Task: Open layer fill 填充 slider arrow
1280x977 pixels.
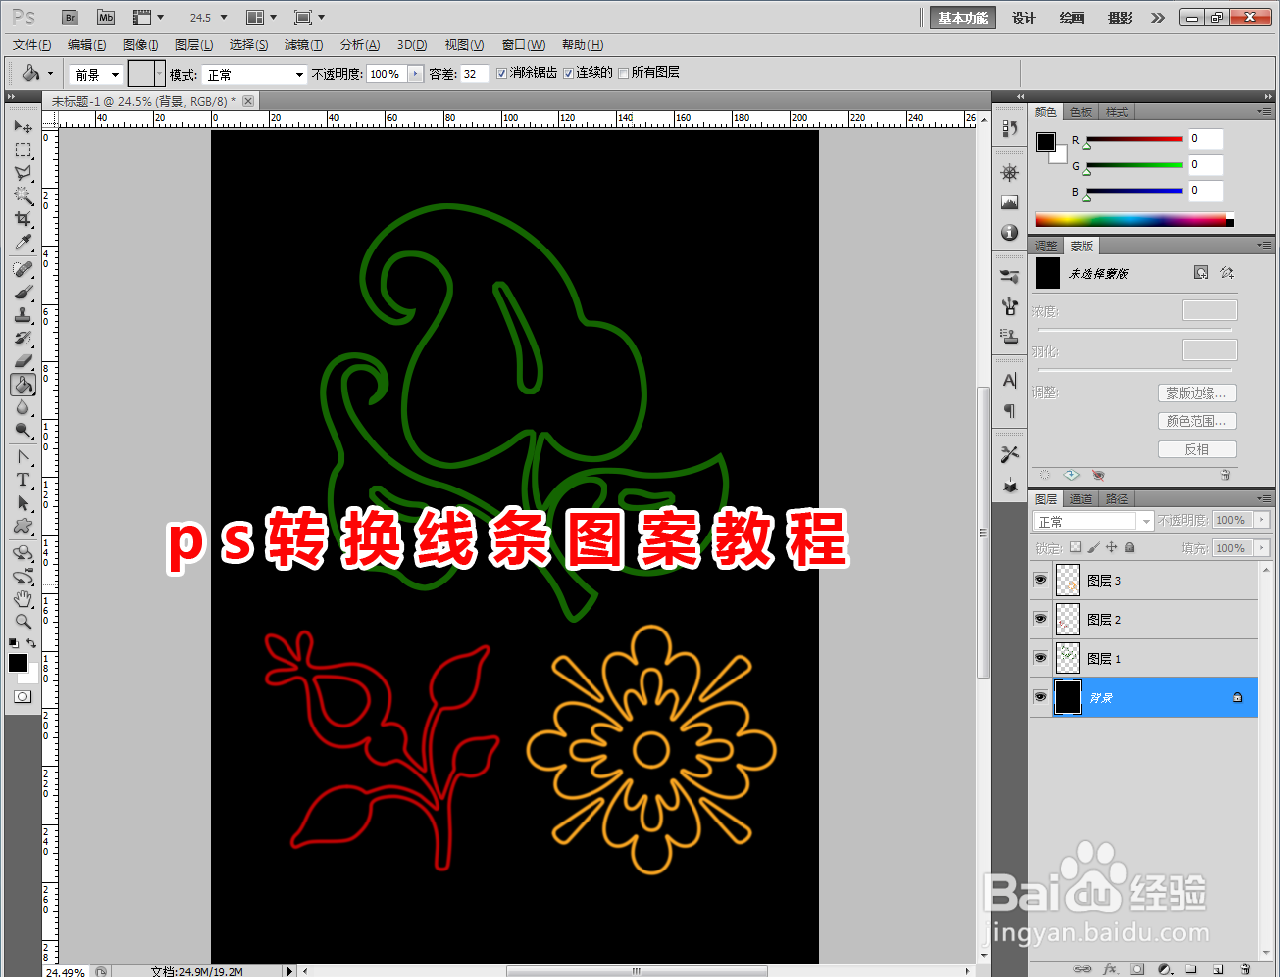Action: coord(1262,548)
